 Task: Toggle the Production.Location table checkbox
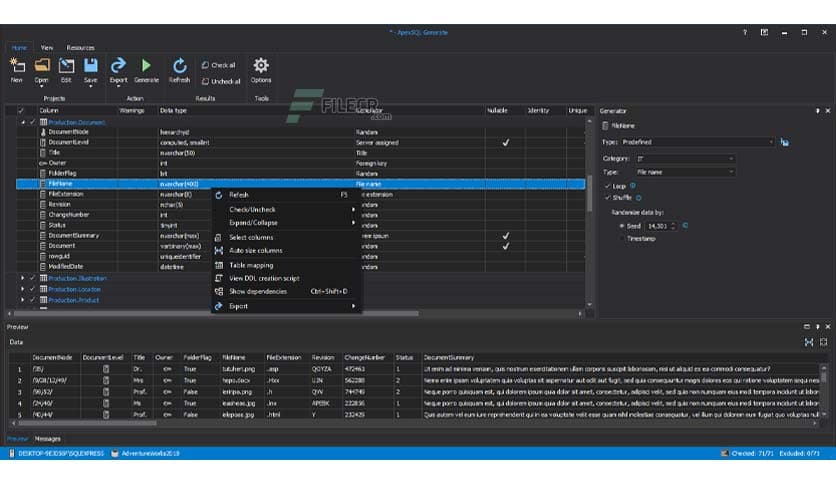pos(33,289)
